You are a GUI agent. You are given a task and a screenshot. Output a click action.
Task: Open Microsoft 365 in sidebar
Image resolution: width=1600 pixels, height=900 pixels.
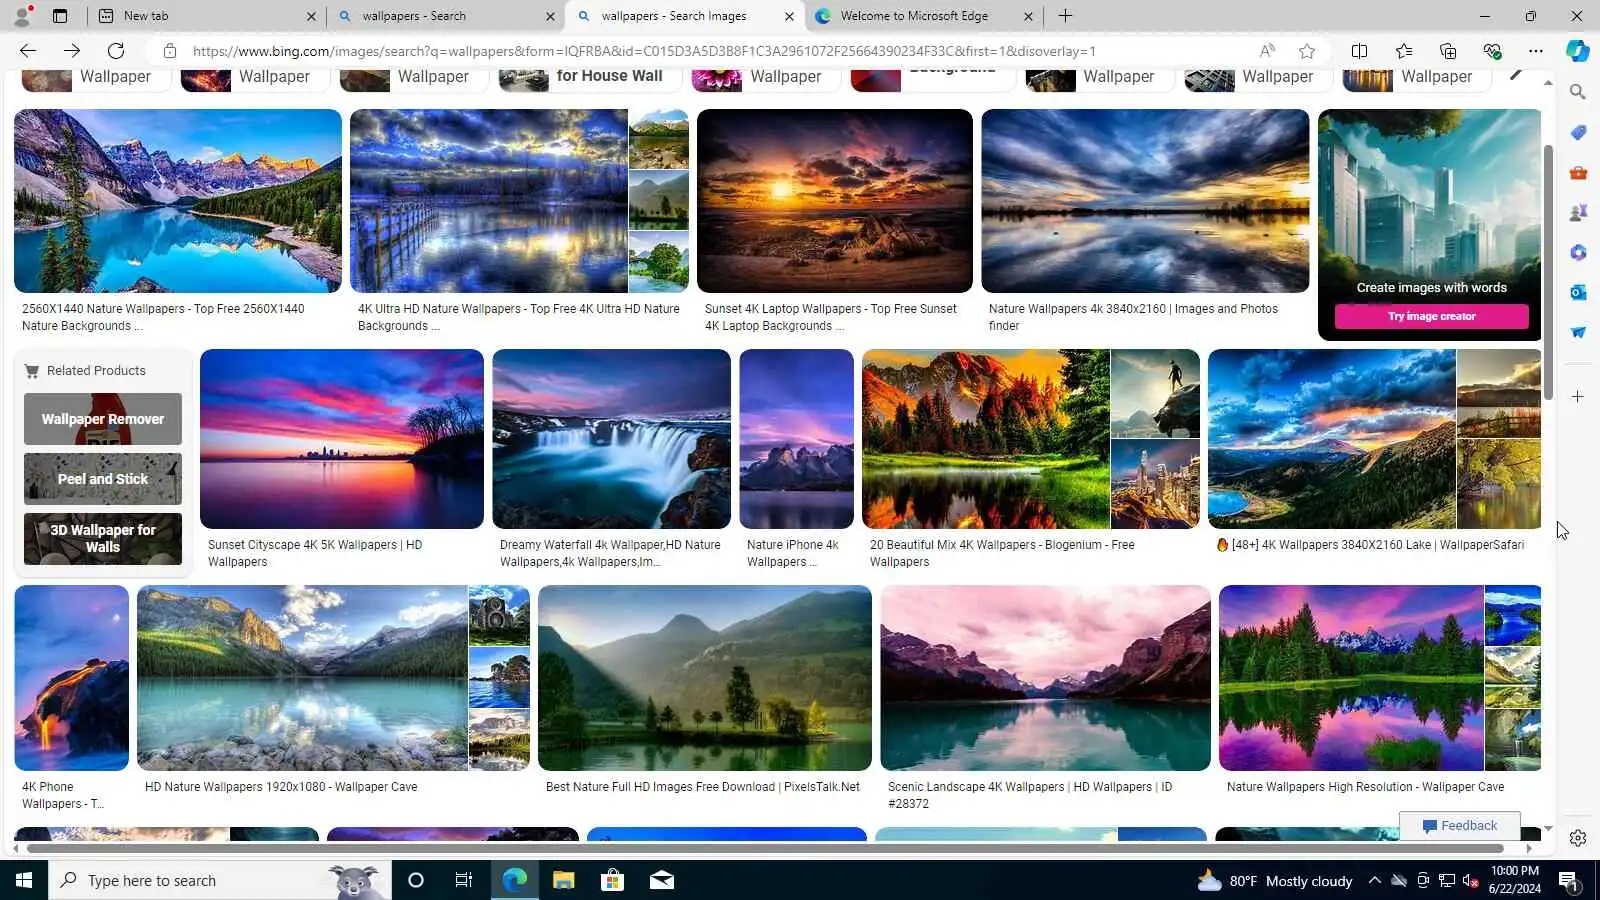point(1578,252)
